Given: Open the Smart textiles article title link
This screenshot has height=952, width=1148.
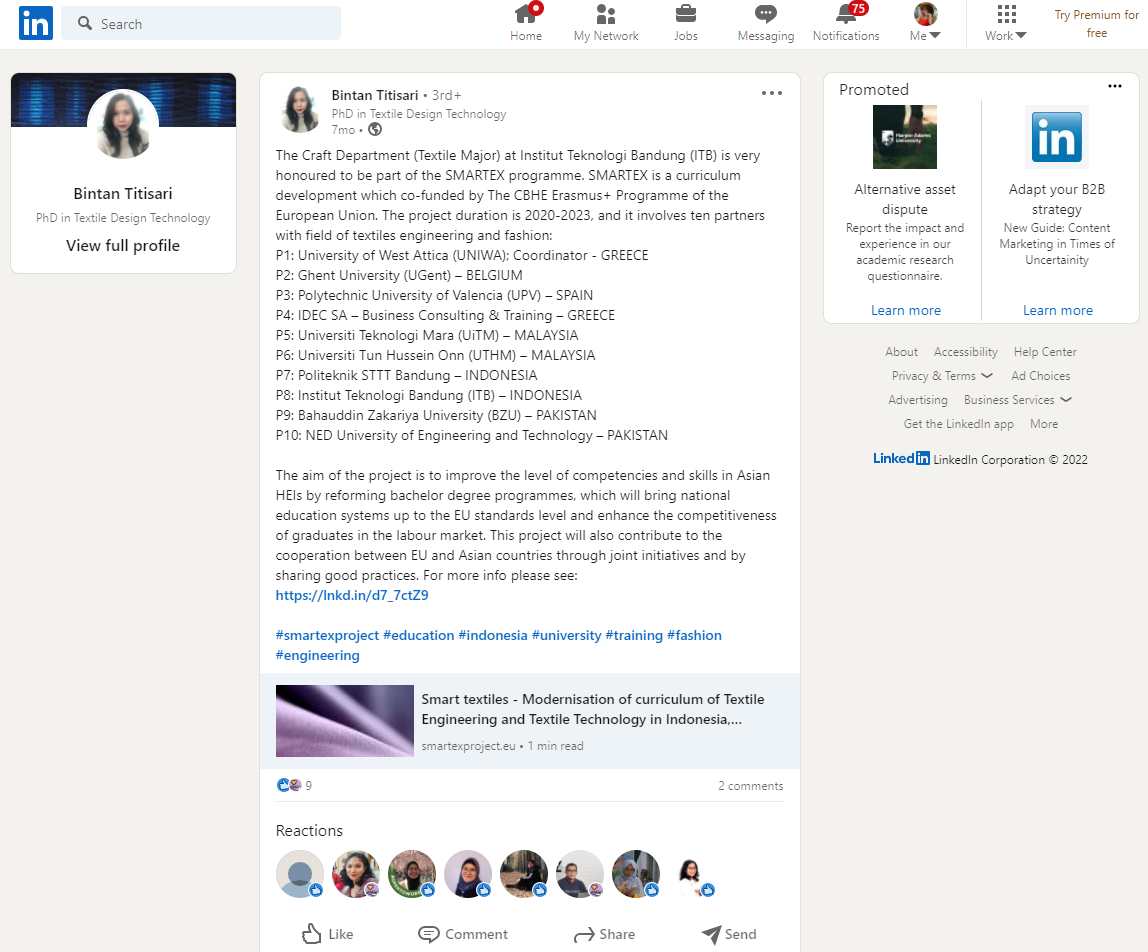Looking at the screenshot, I should pyautogui.click(x=592, y=709).
